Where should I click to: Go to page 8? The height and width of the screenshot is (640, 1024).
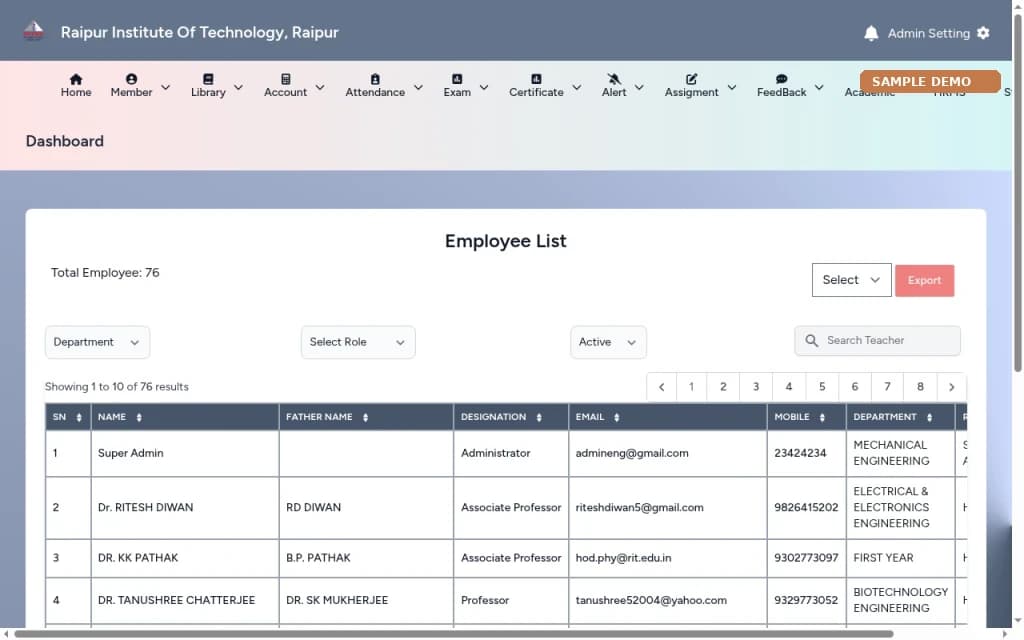click(x=920, y=387)
